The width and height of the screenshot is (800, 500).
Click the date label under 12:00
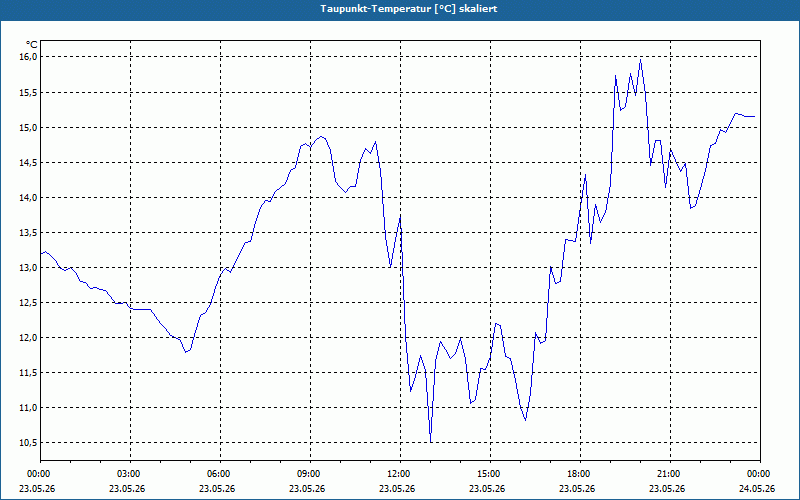pyautogui.click(x=397, y=488)
